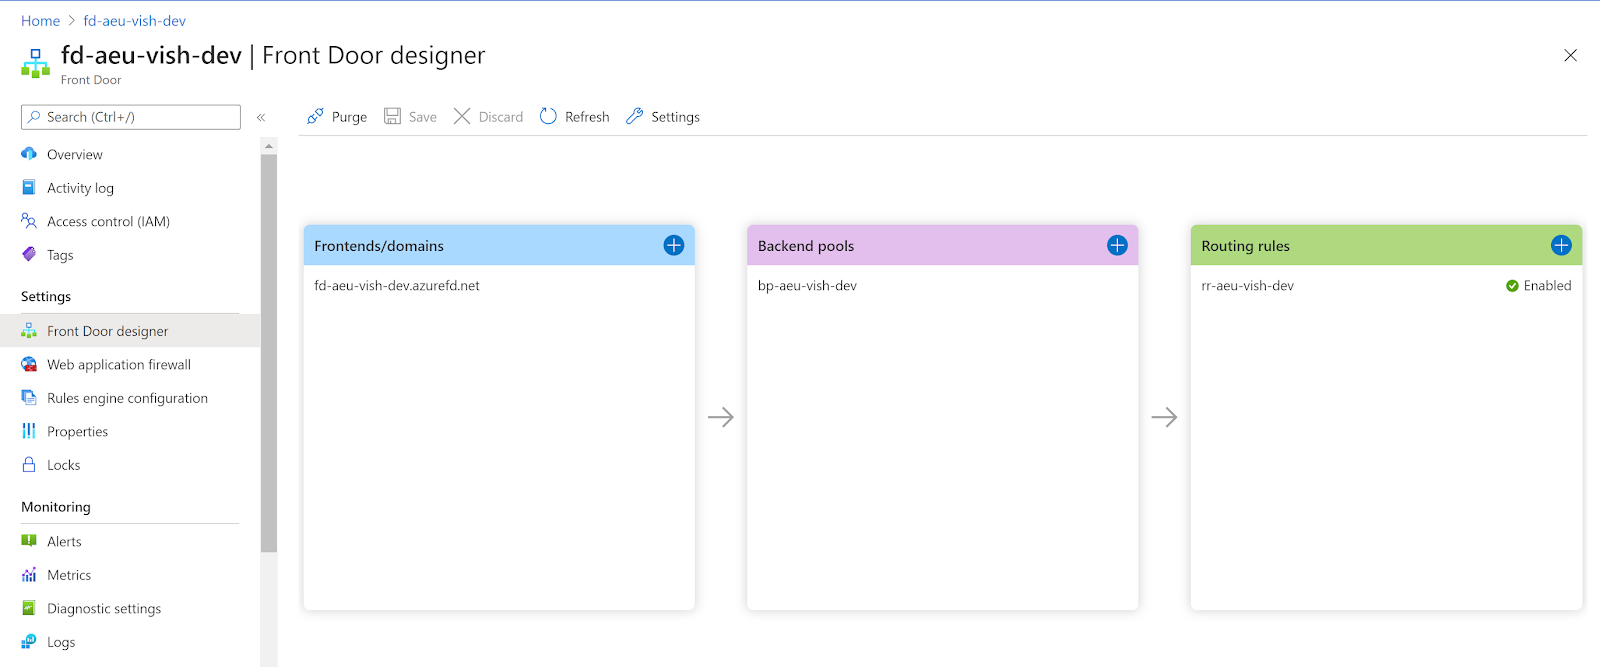The image size is (1600, 667).
Task: Click the Locks padlock icon
Action: click(29, 464)
